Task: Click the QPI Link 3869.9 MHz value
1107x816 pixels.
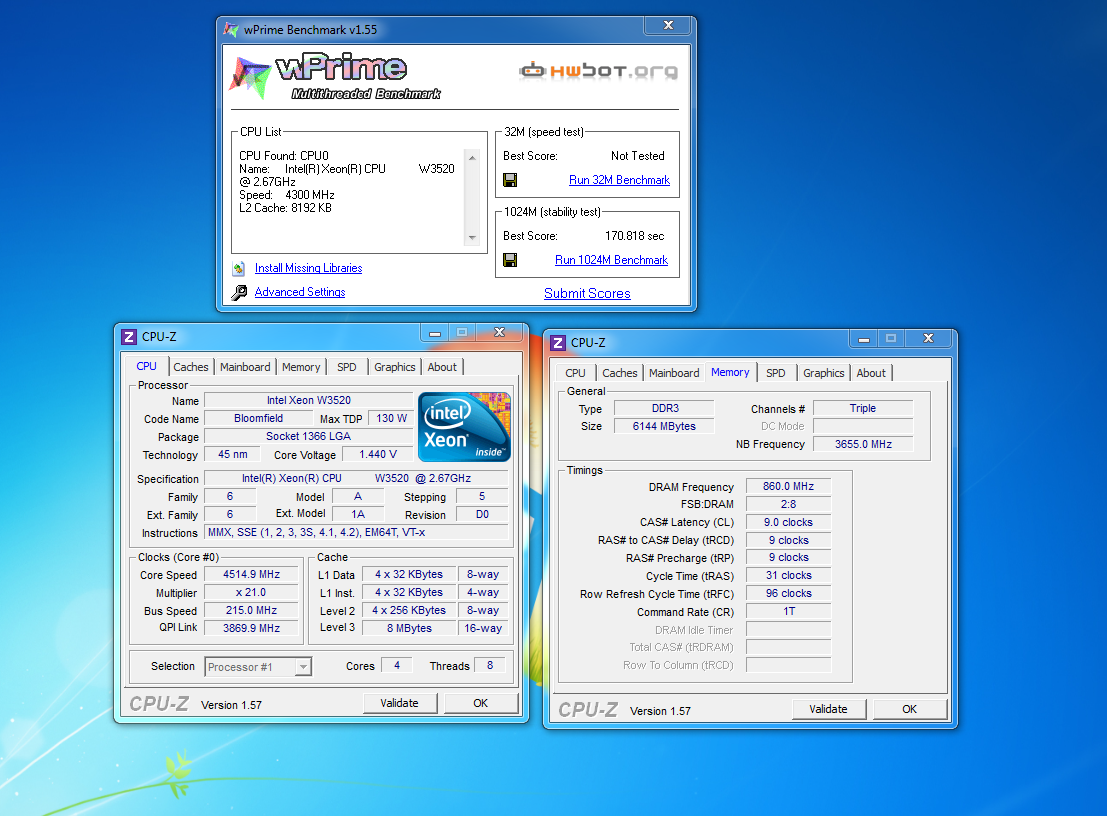Action: [251, 628]
